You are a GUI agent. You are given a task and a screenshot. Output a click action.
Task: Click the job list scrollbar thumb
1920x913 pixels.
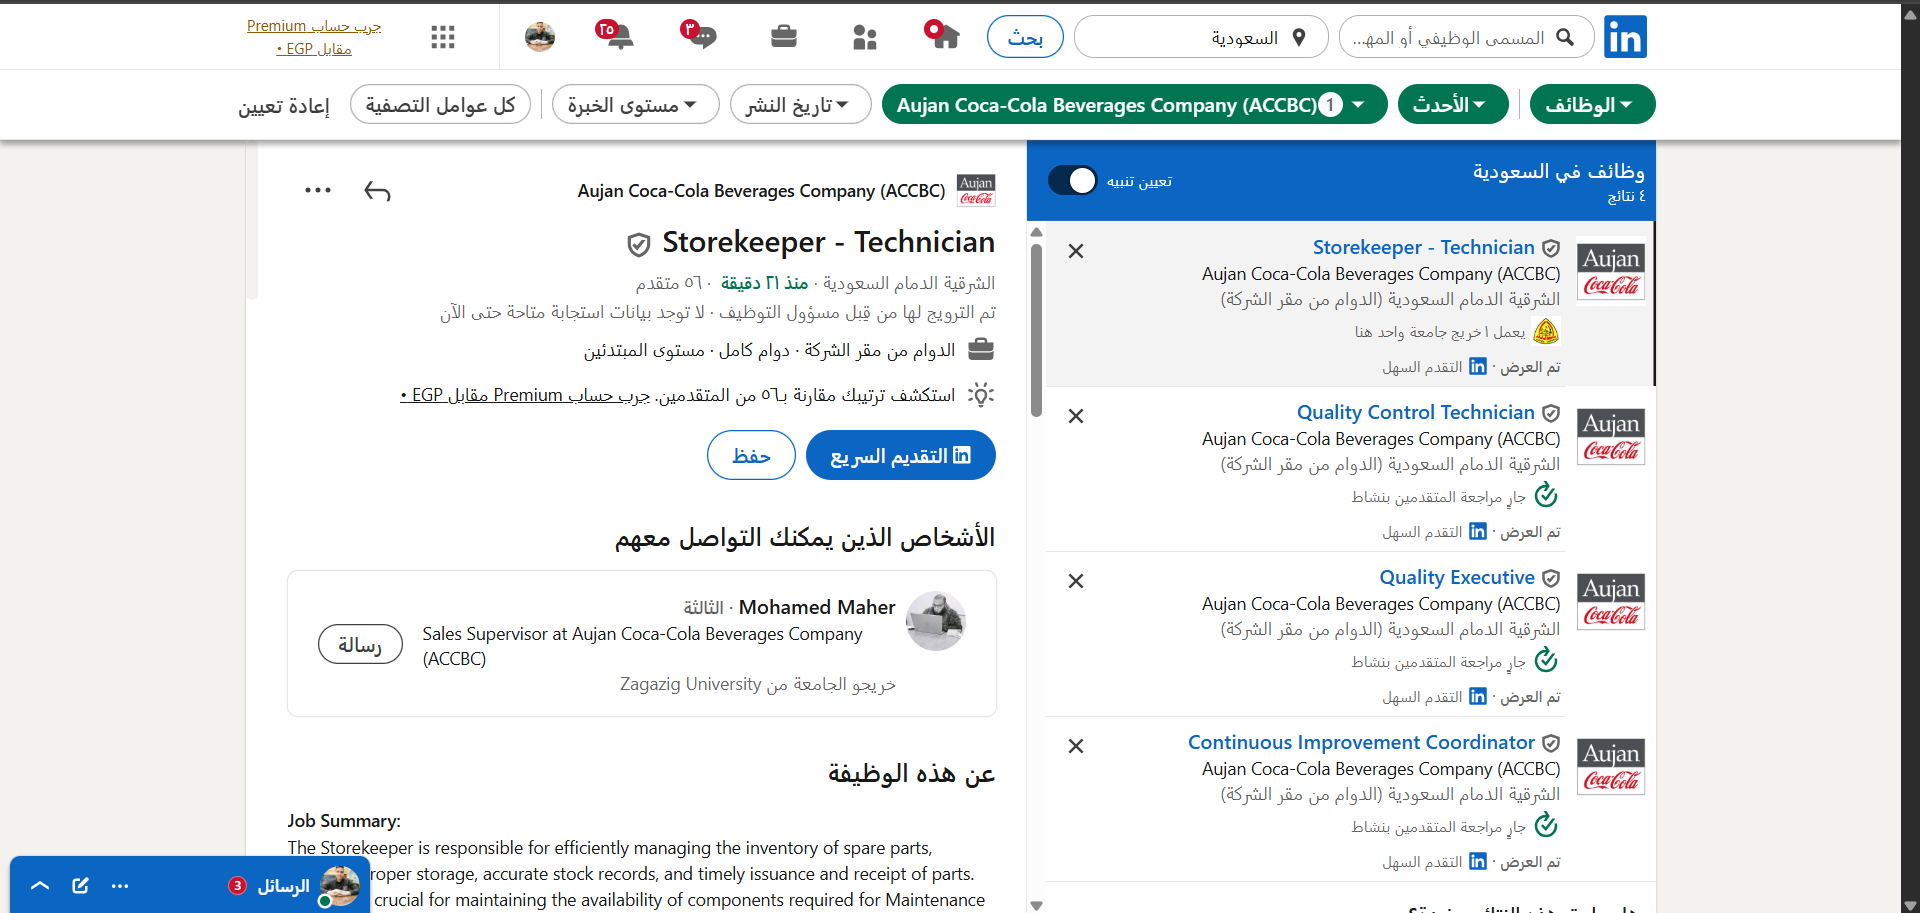(x=1036, y=330)
